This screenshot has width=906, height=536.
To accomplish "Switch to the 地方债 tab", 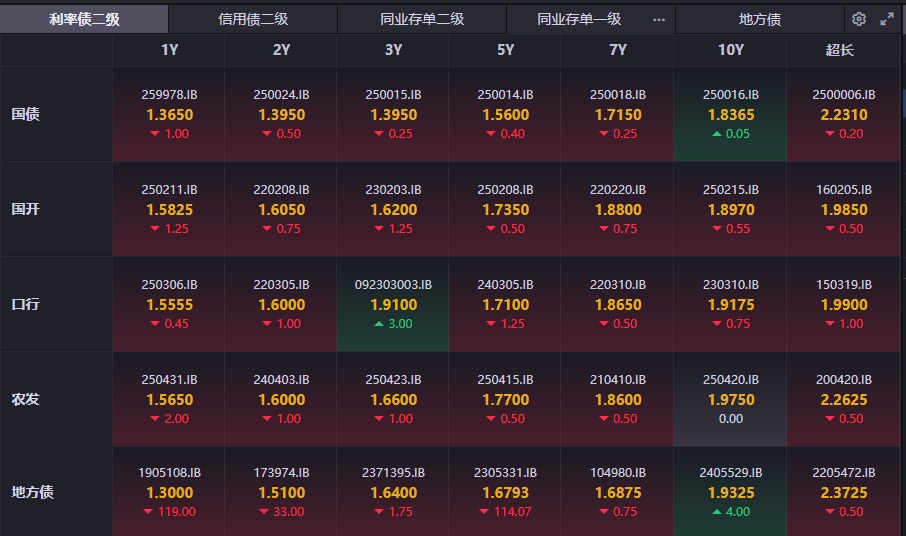I will [x=760, y=19].
